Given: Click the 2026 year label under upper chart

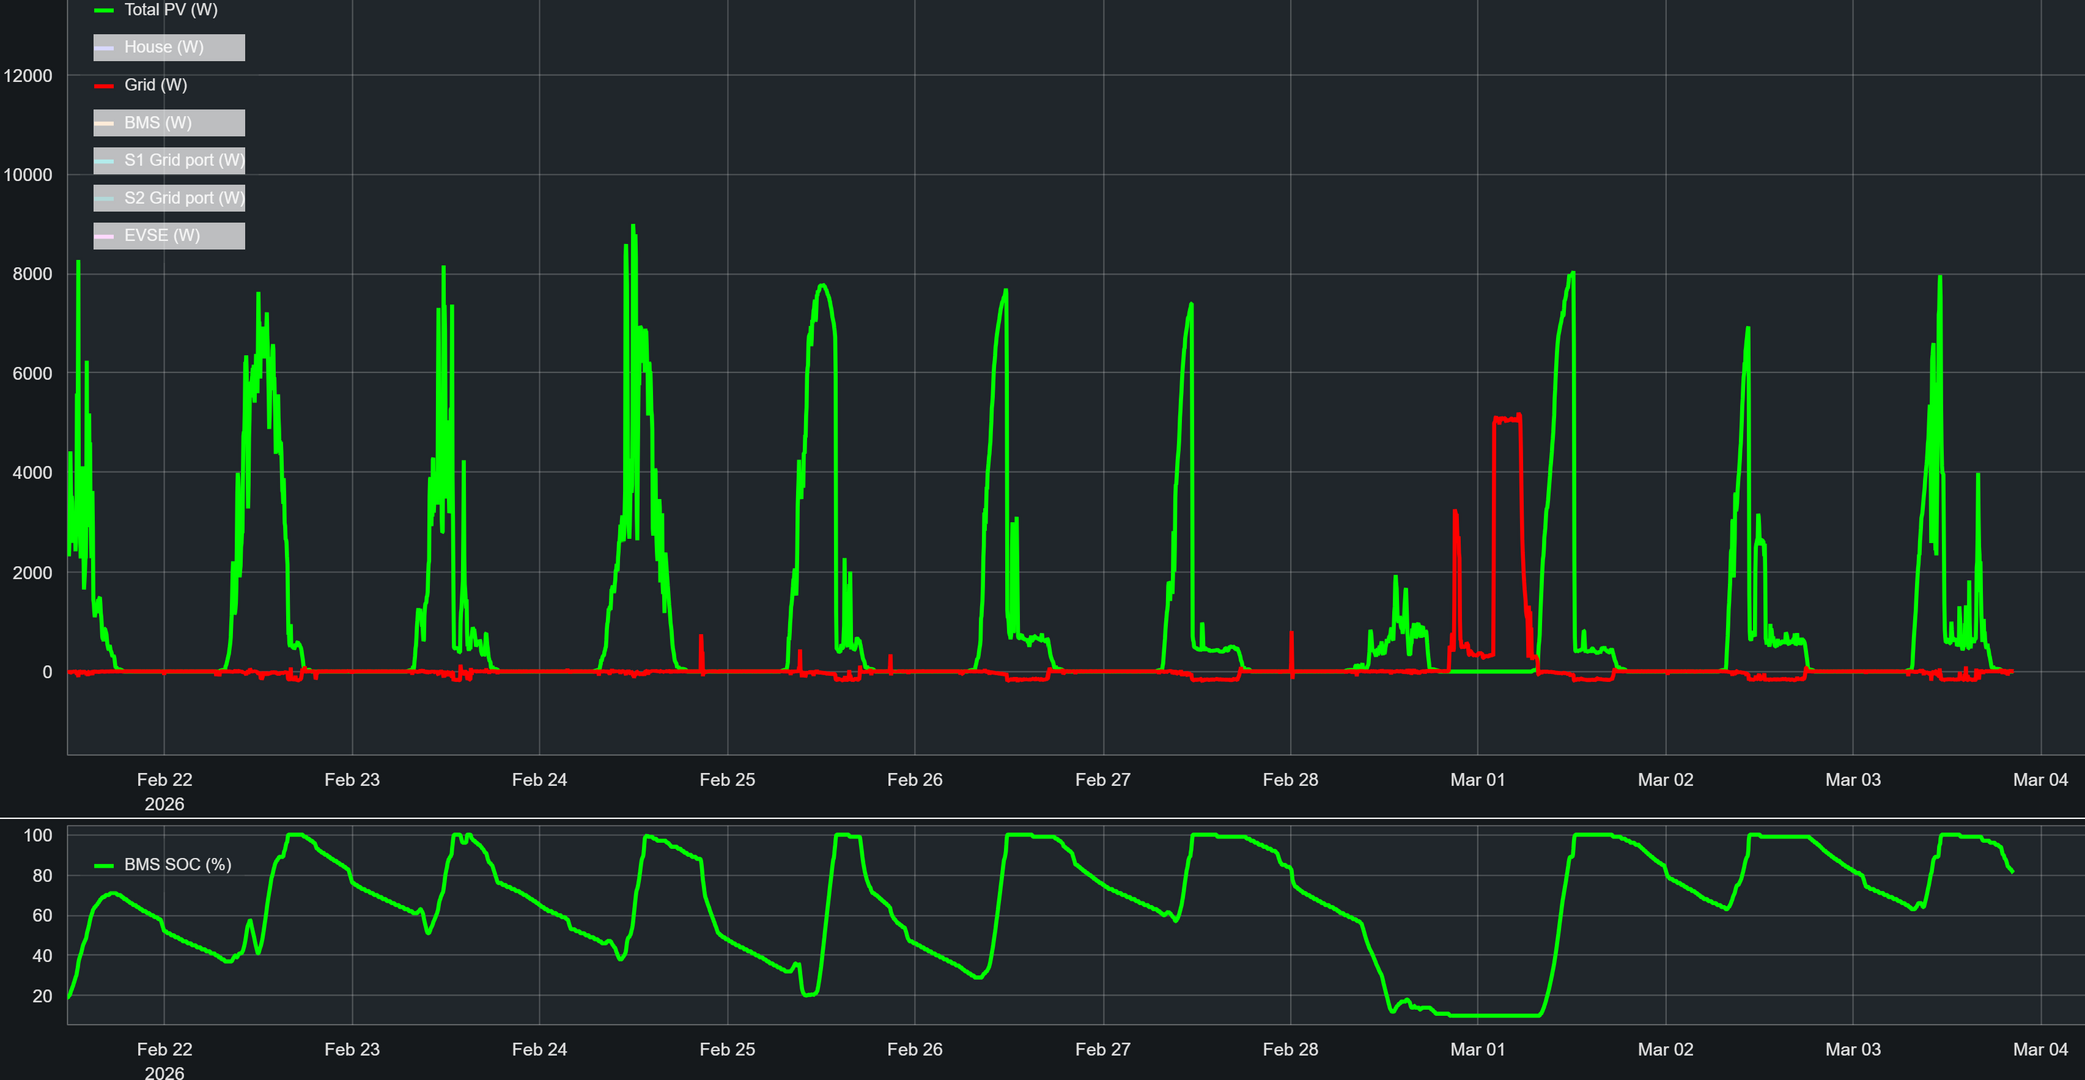Looking at the screenshot, I should (164, 804).
